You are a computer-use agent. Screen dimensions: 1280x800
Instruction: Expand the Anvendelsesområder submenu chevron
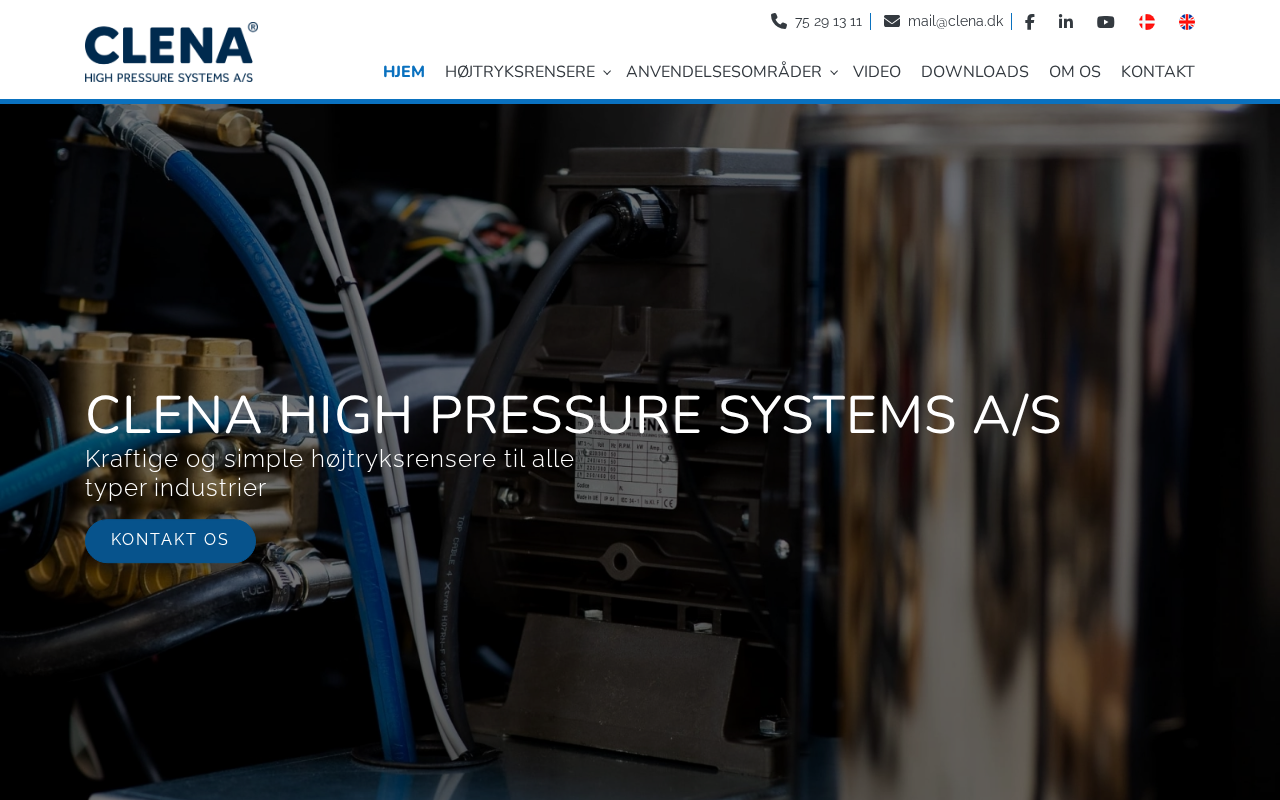pyautogui.click(x=834, y=73)
